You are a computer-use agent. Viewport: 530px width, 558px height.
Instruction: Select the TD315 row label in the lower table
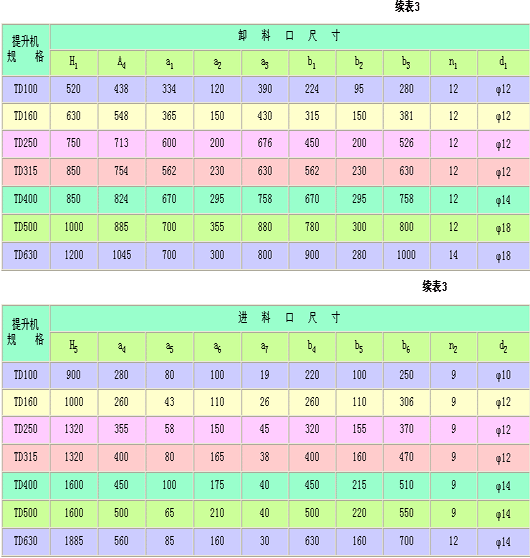(x=26, y=457)
